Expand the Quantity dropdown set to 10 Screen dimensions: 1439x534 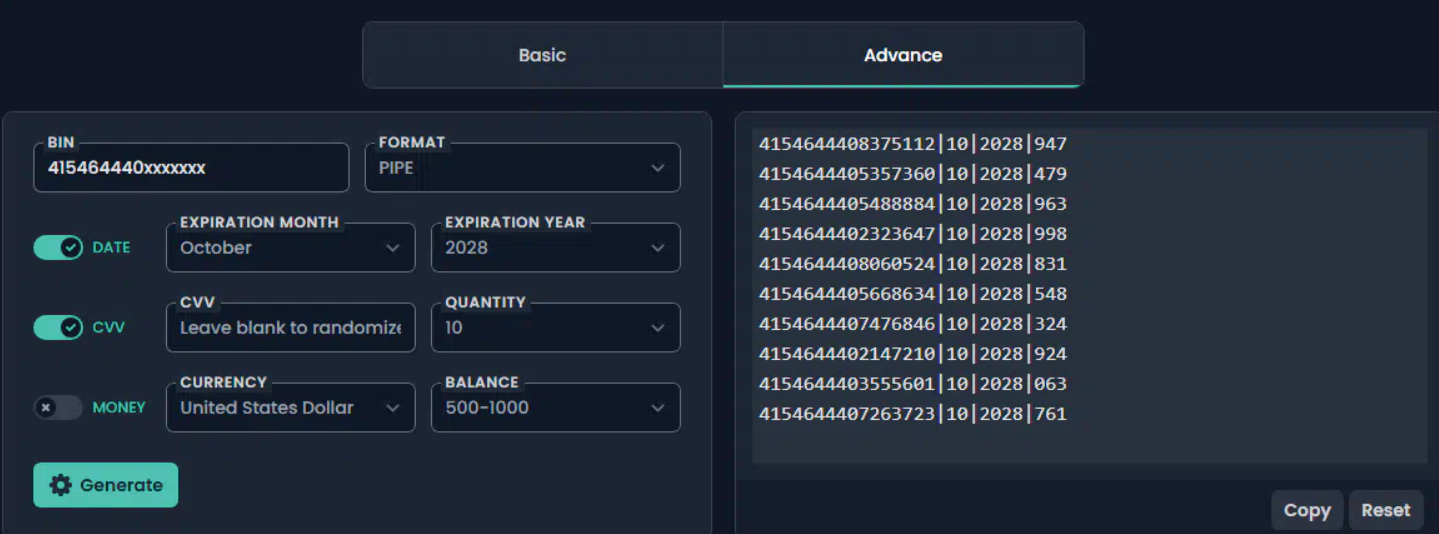click(555, 327)
